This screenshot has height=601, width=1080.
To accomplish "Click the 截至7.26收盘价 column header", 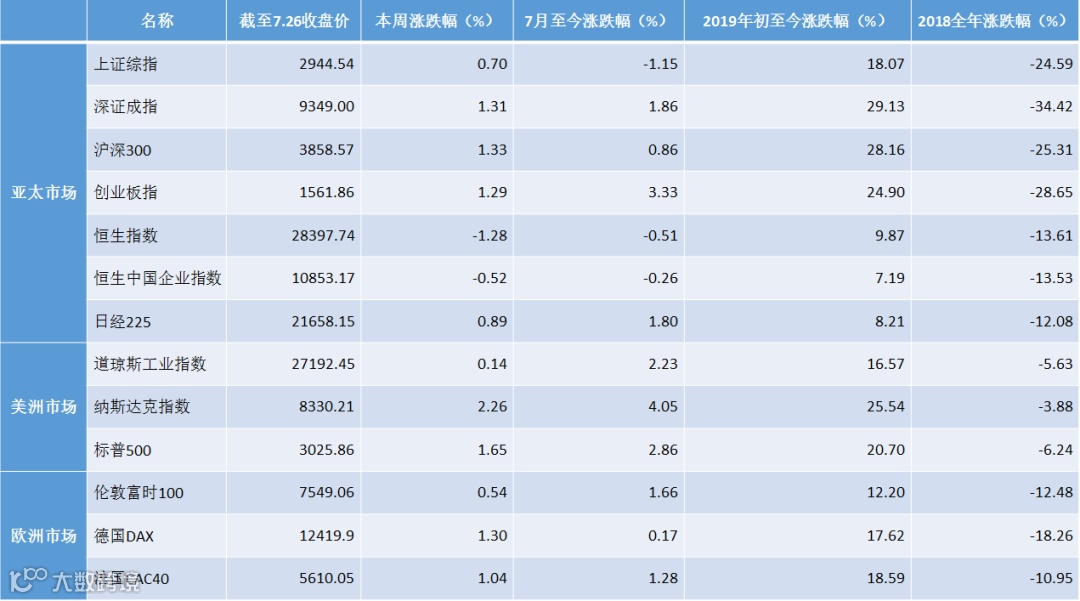I will pos(294,21).
